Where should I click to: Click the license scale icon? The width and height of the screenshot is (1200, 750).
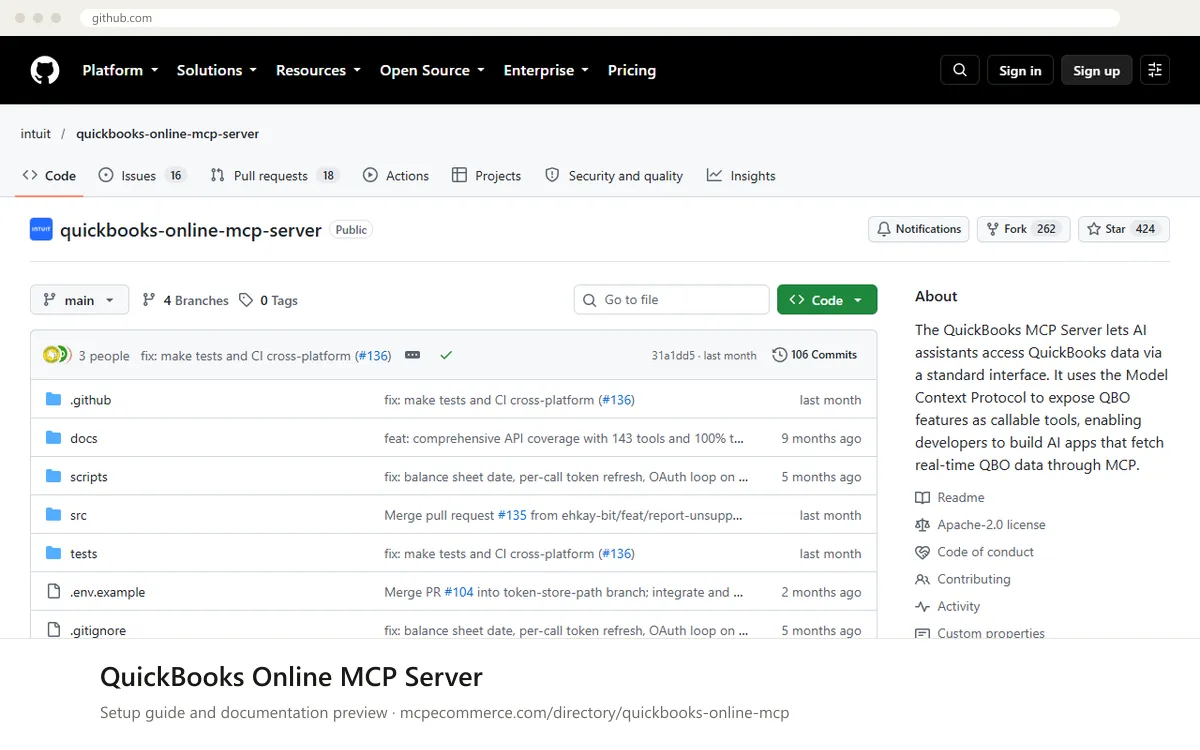922,525
